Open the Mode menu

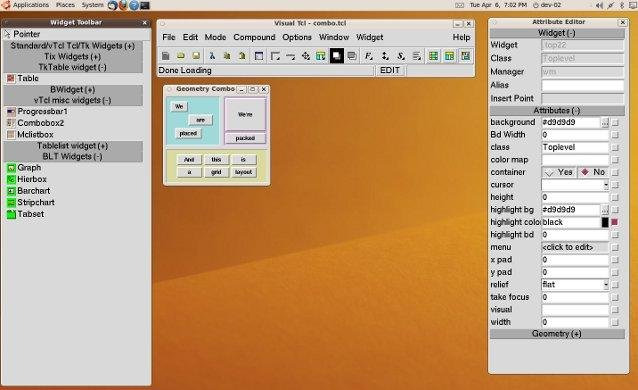coord(215,37)
